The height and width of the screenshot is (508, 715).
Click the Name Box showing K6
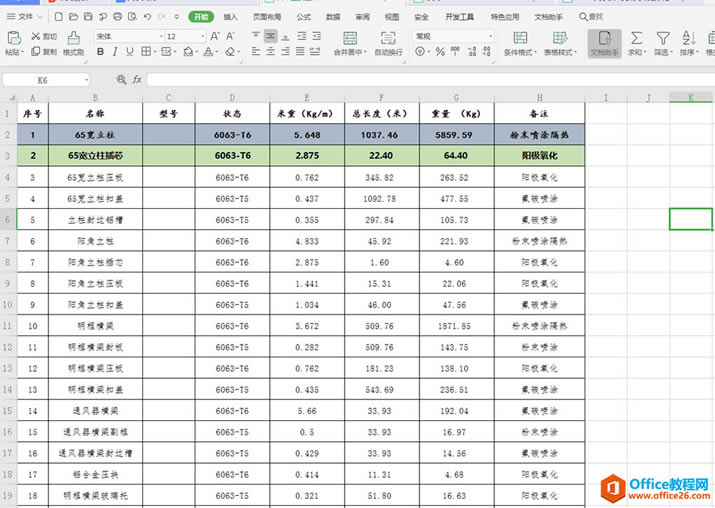[x=42, y=79]
